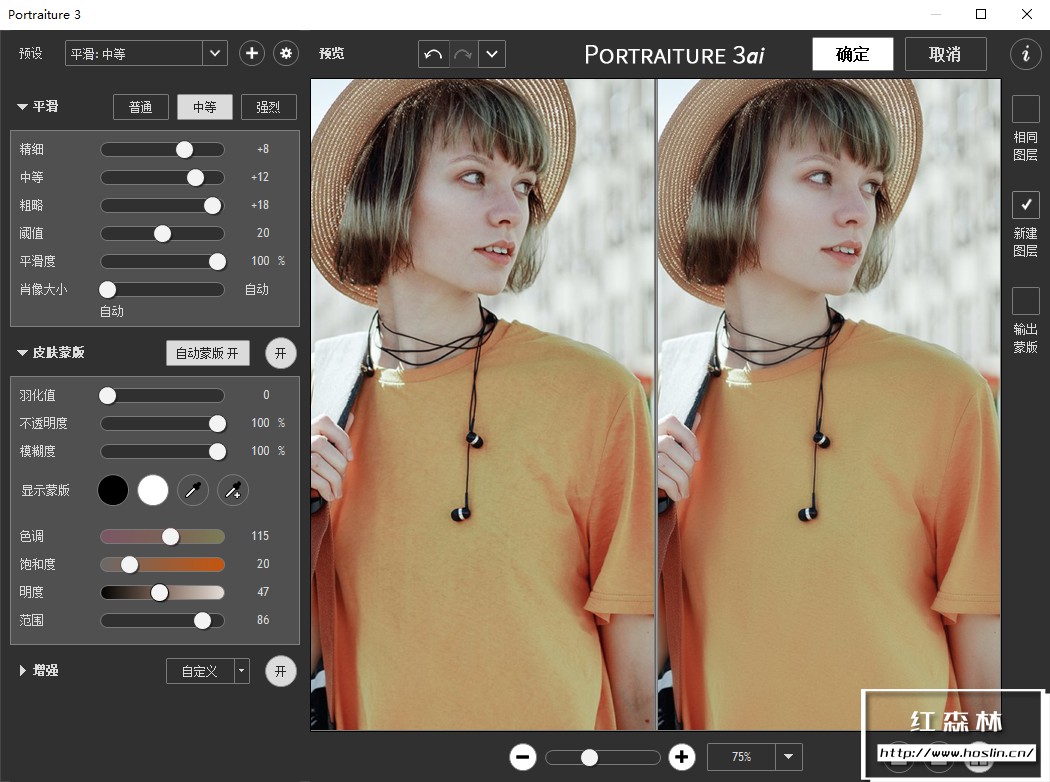The height and width of the screenshot is (782, 1050).
Task: Open the 75% zoom level dropdown
Action: [789, 757]
